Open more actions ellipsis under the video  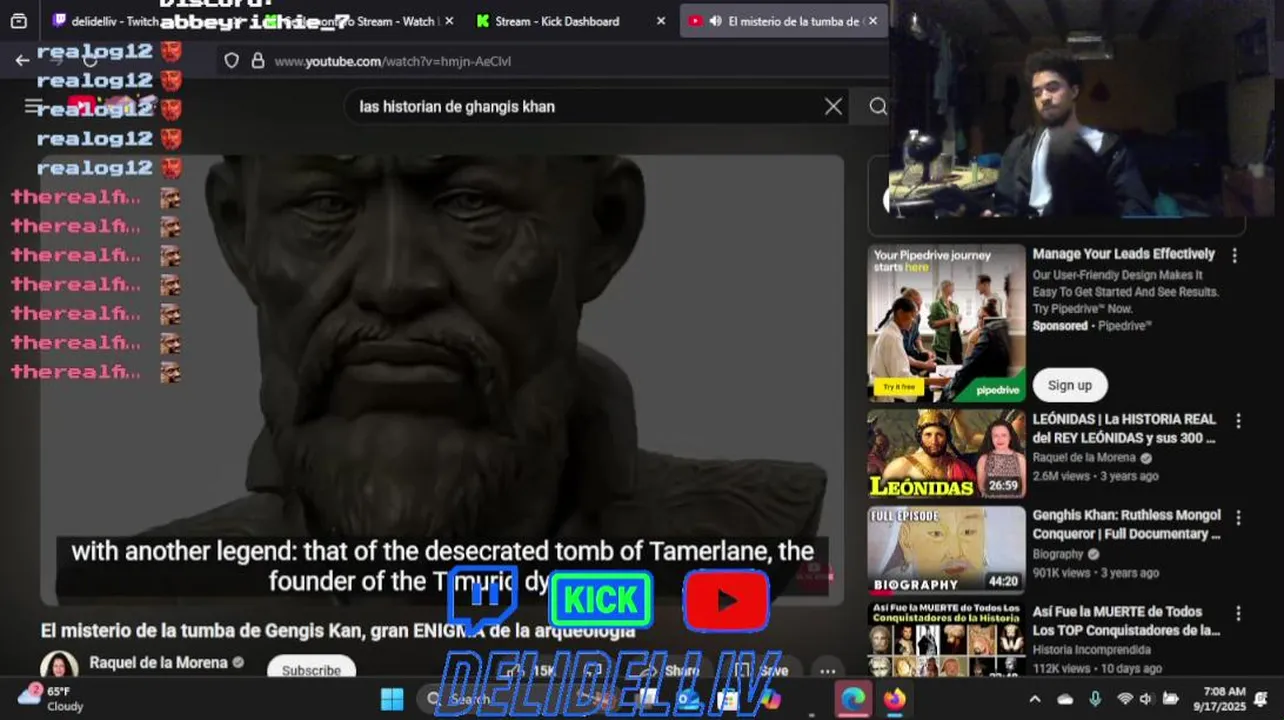pyautogui.click(x=827, y=671)
